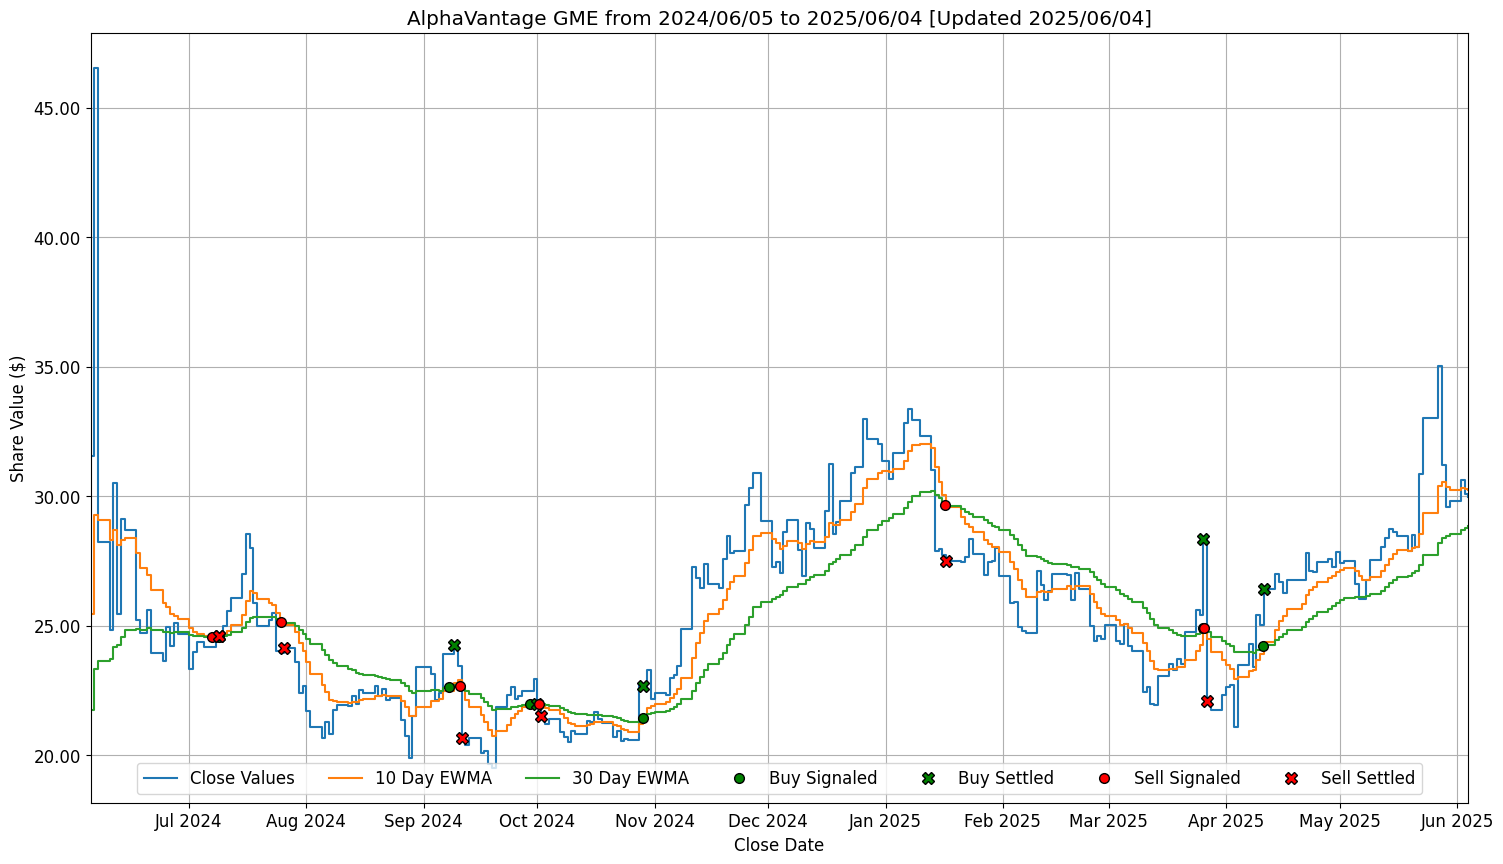Image resolution: width=1503 pixels, height=864 pixels.
Task: Click the May 2025 x-axis label
Action: (1341, 821)
